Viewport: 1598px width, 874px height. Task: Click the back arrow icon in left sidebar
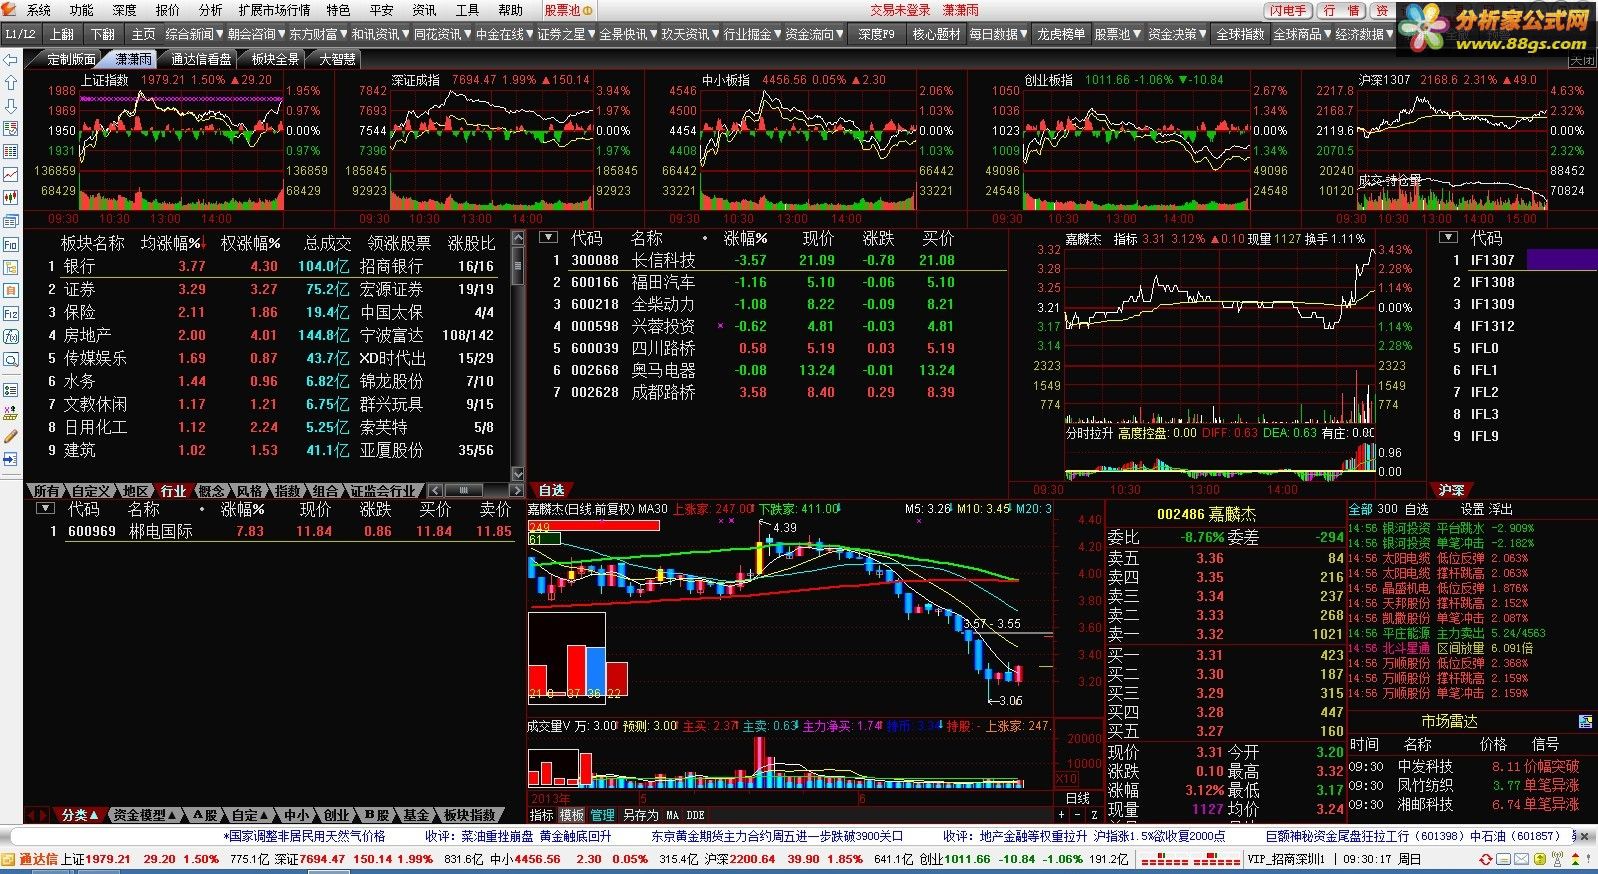click(x=11, y=60)
